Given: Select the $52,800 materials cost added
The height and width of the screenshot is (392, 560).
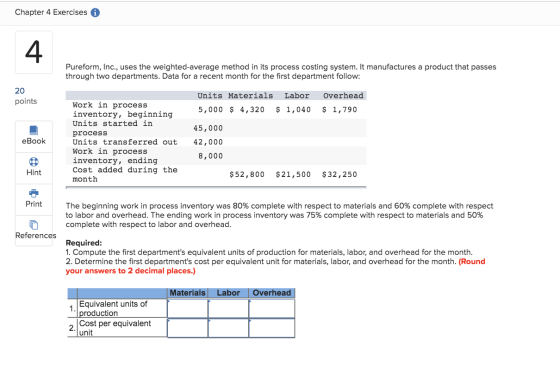Looking at the screenshot, I should click(247, 175).
